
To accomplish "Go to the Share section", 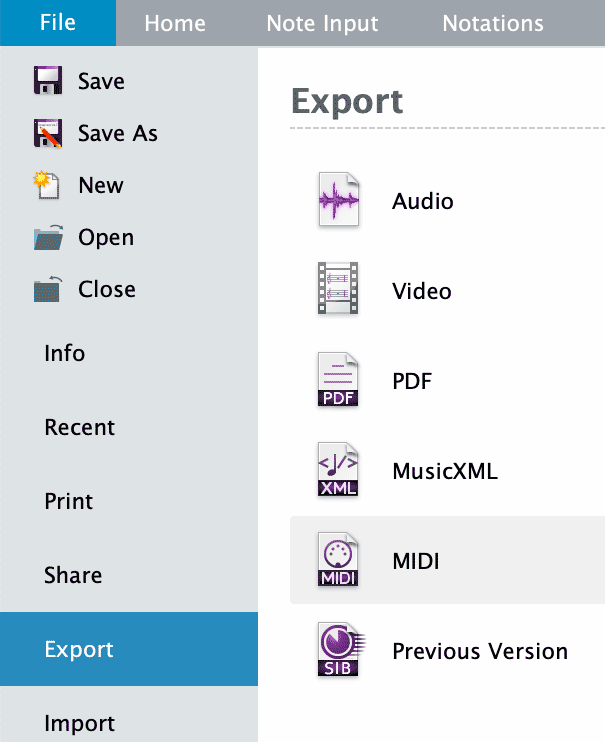I will tap(73, 575).
